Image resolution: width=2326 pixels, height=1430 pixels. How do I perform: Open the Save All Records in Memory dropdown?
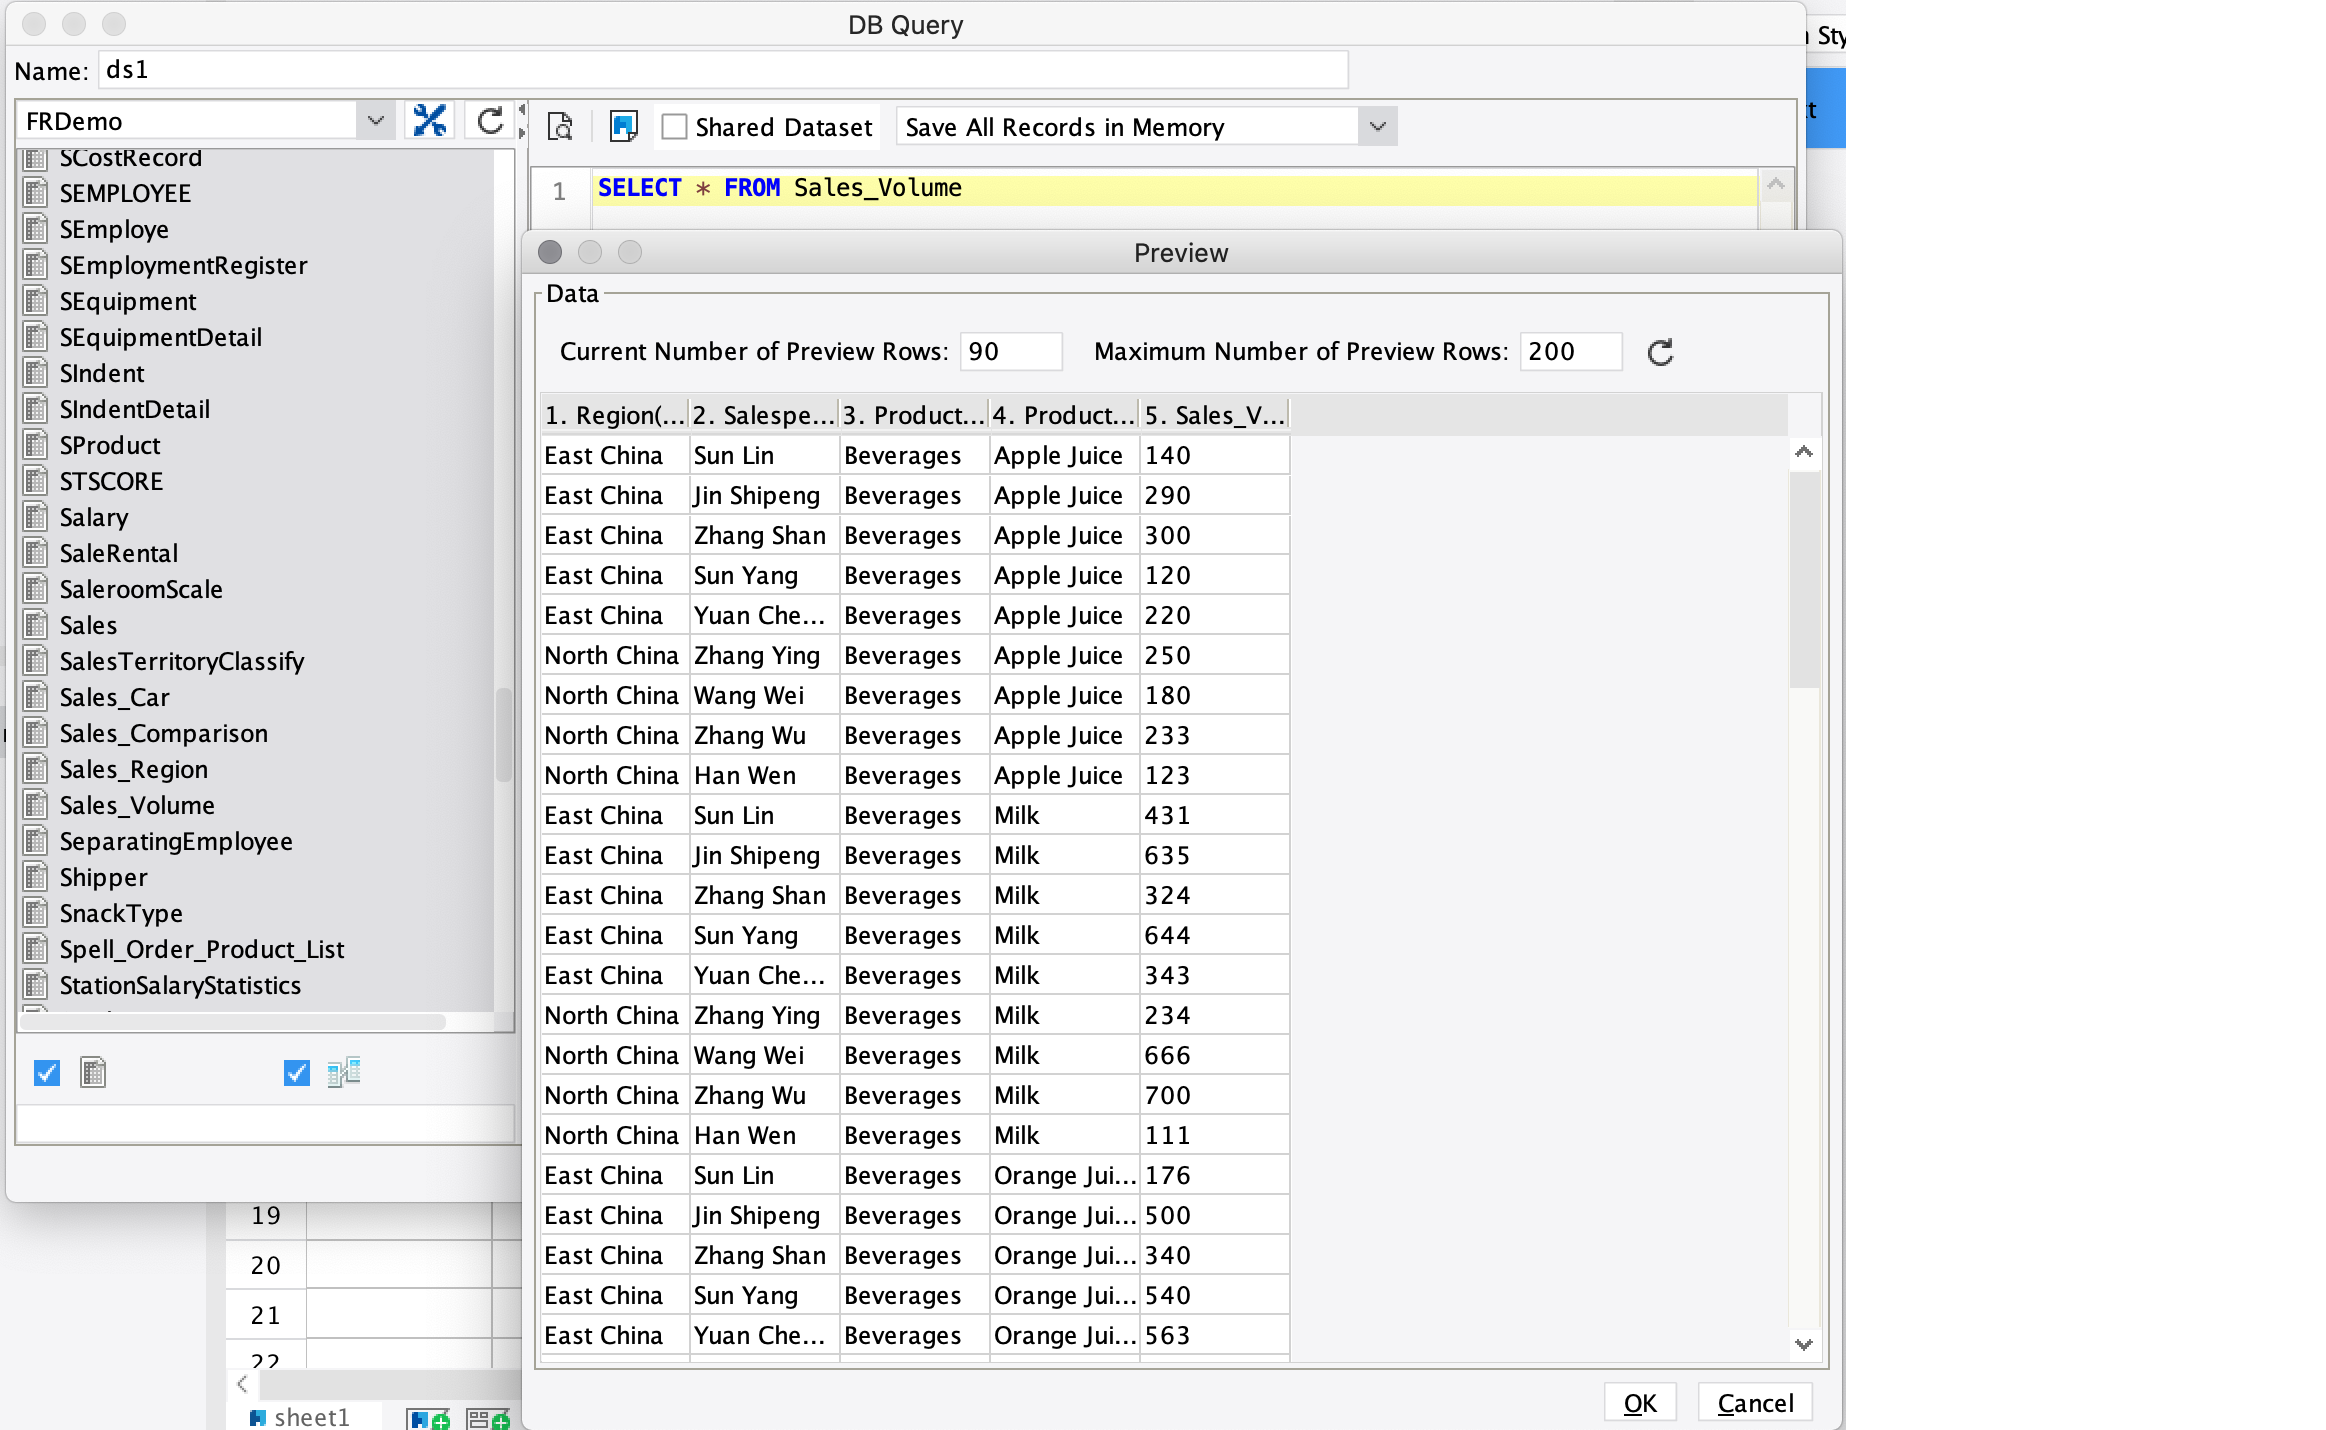tap(1377, 127)
